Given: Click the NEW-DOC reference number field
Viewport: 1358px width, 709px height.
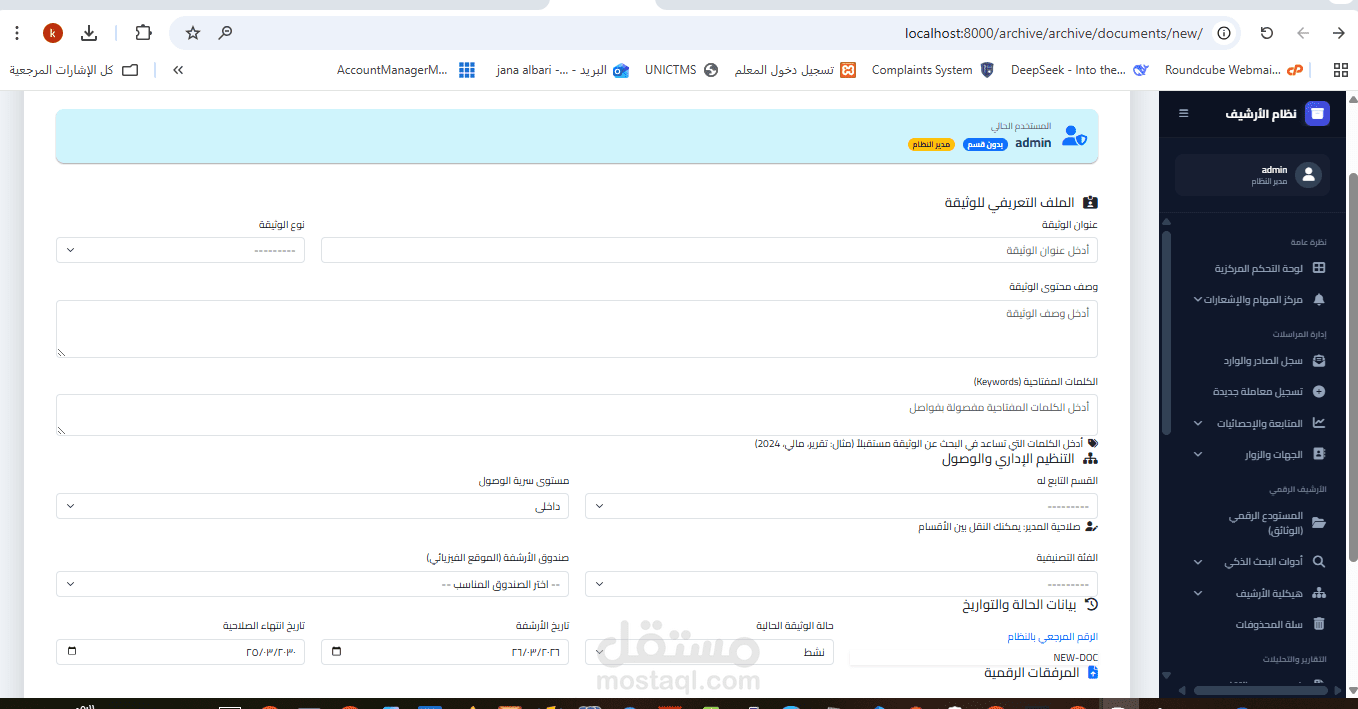Looking at the screenshot, I should point(974,657).
